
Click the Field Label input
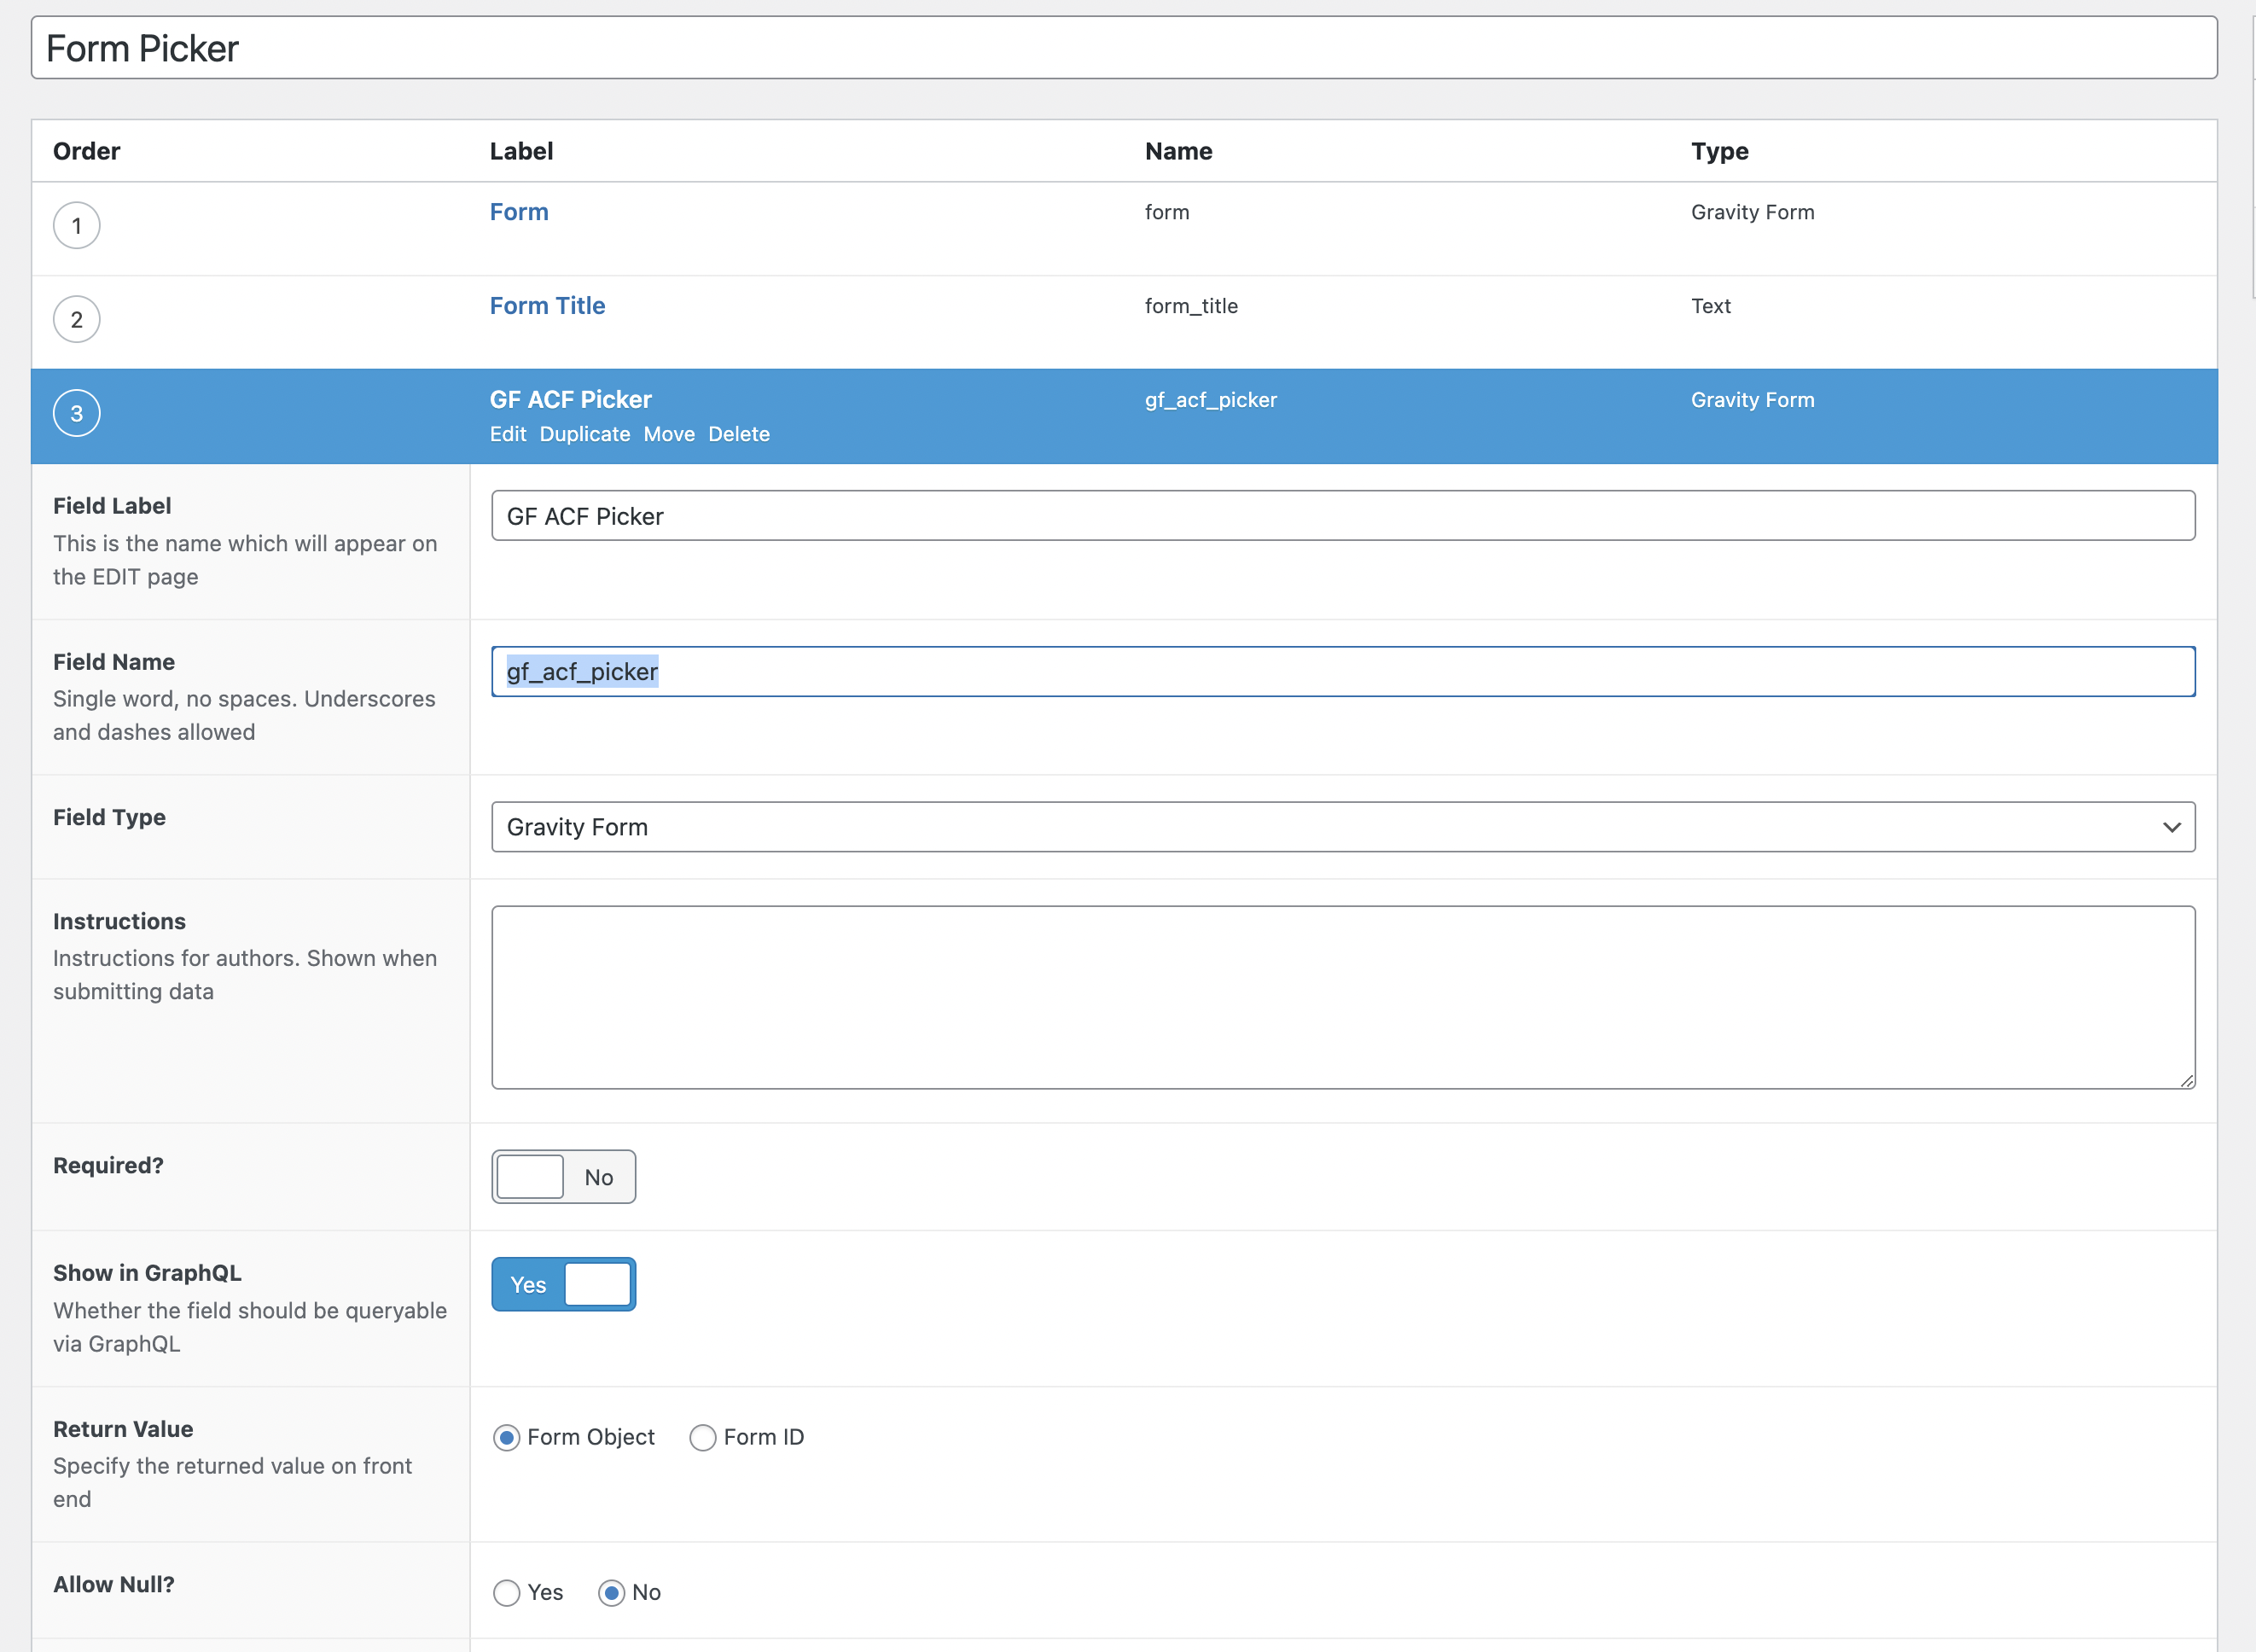click(1343, 516)
